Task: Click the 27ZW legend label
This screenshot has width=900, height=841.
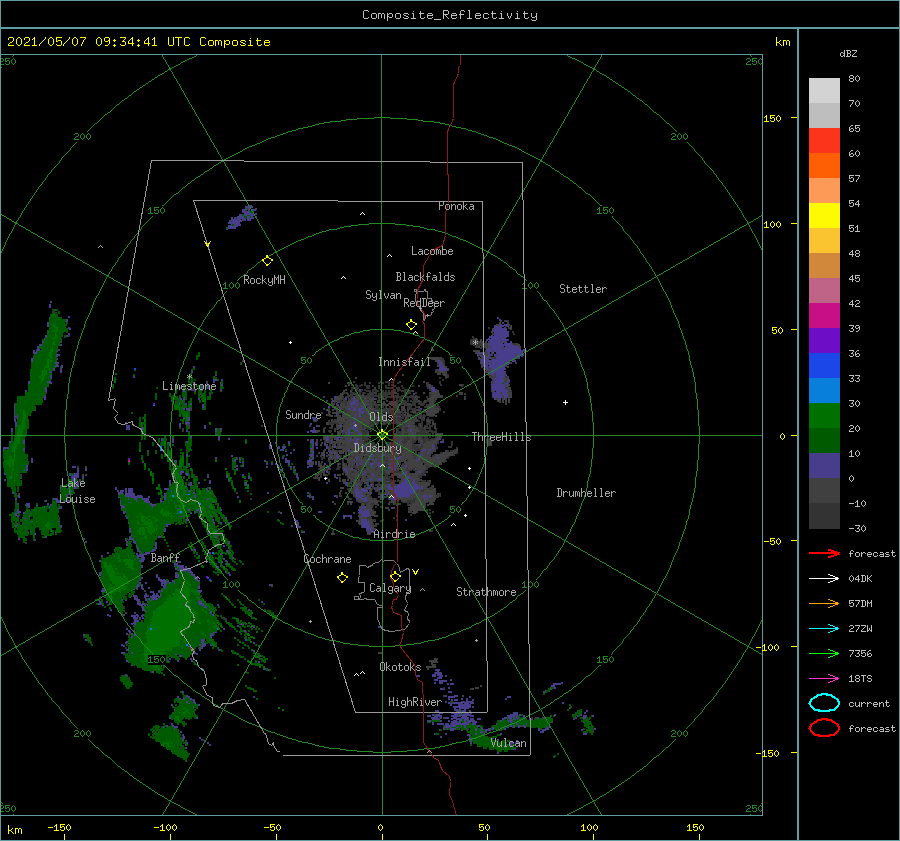Action: pos(860,629)
